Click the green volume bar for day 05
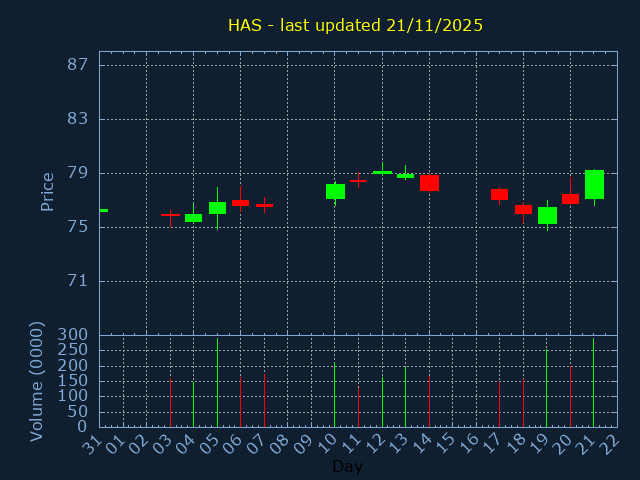The width and height of the screenshot is (640, 480). point(218,382)
